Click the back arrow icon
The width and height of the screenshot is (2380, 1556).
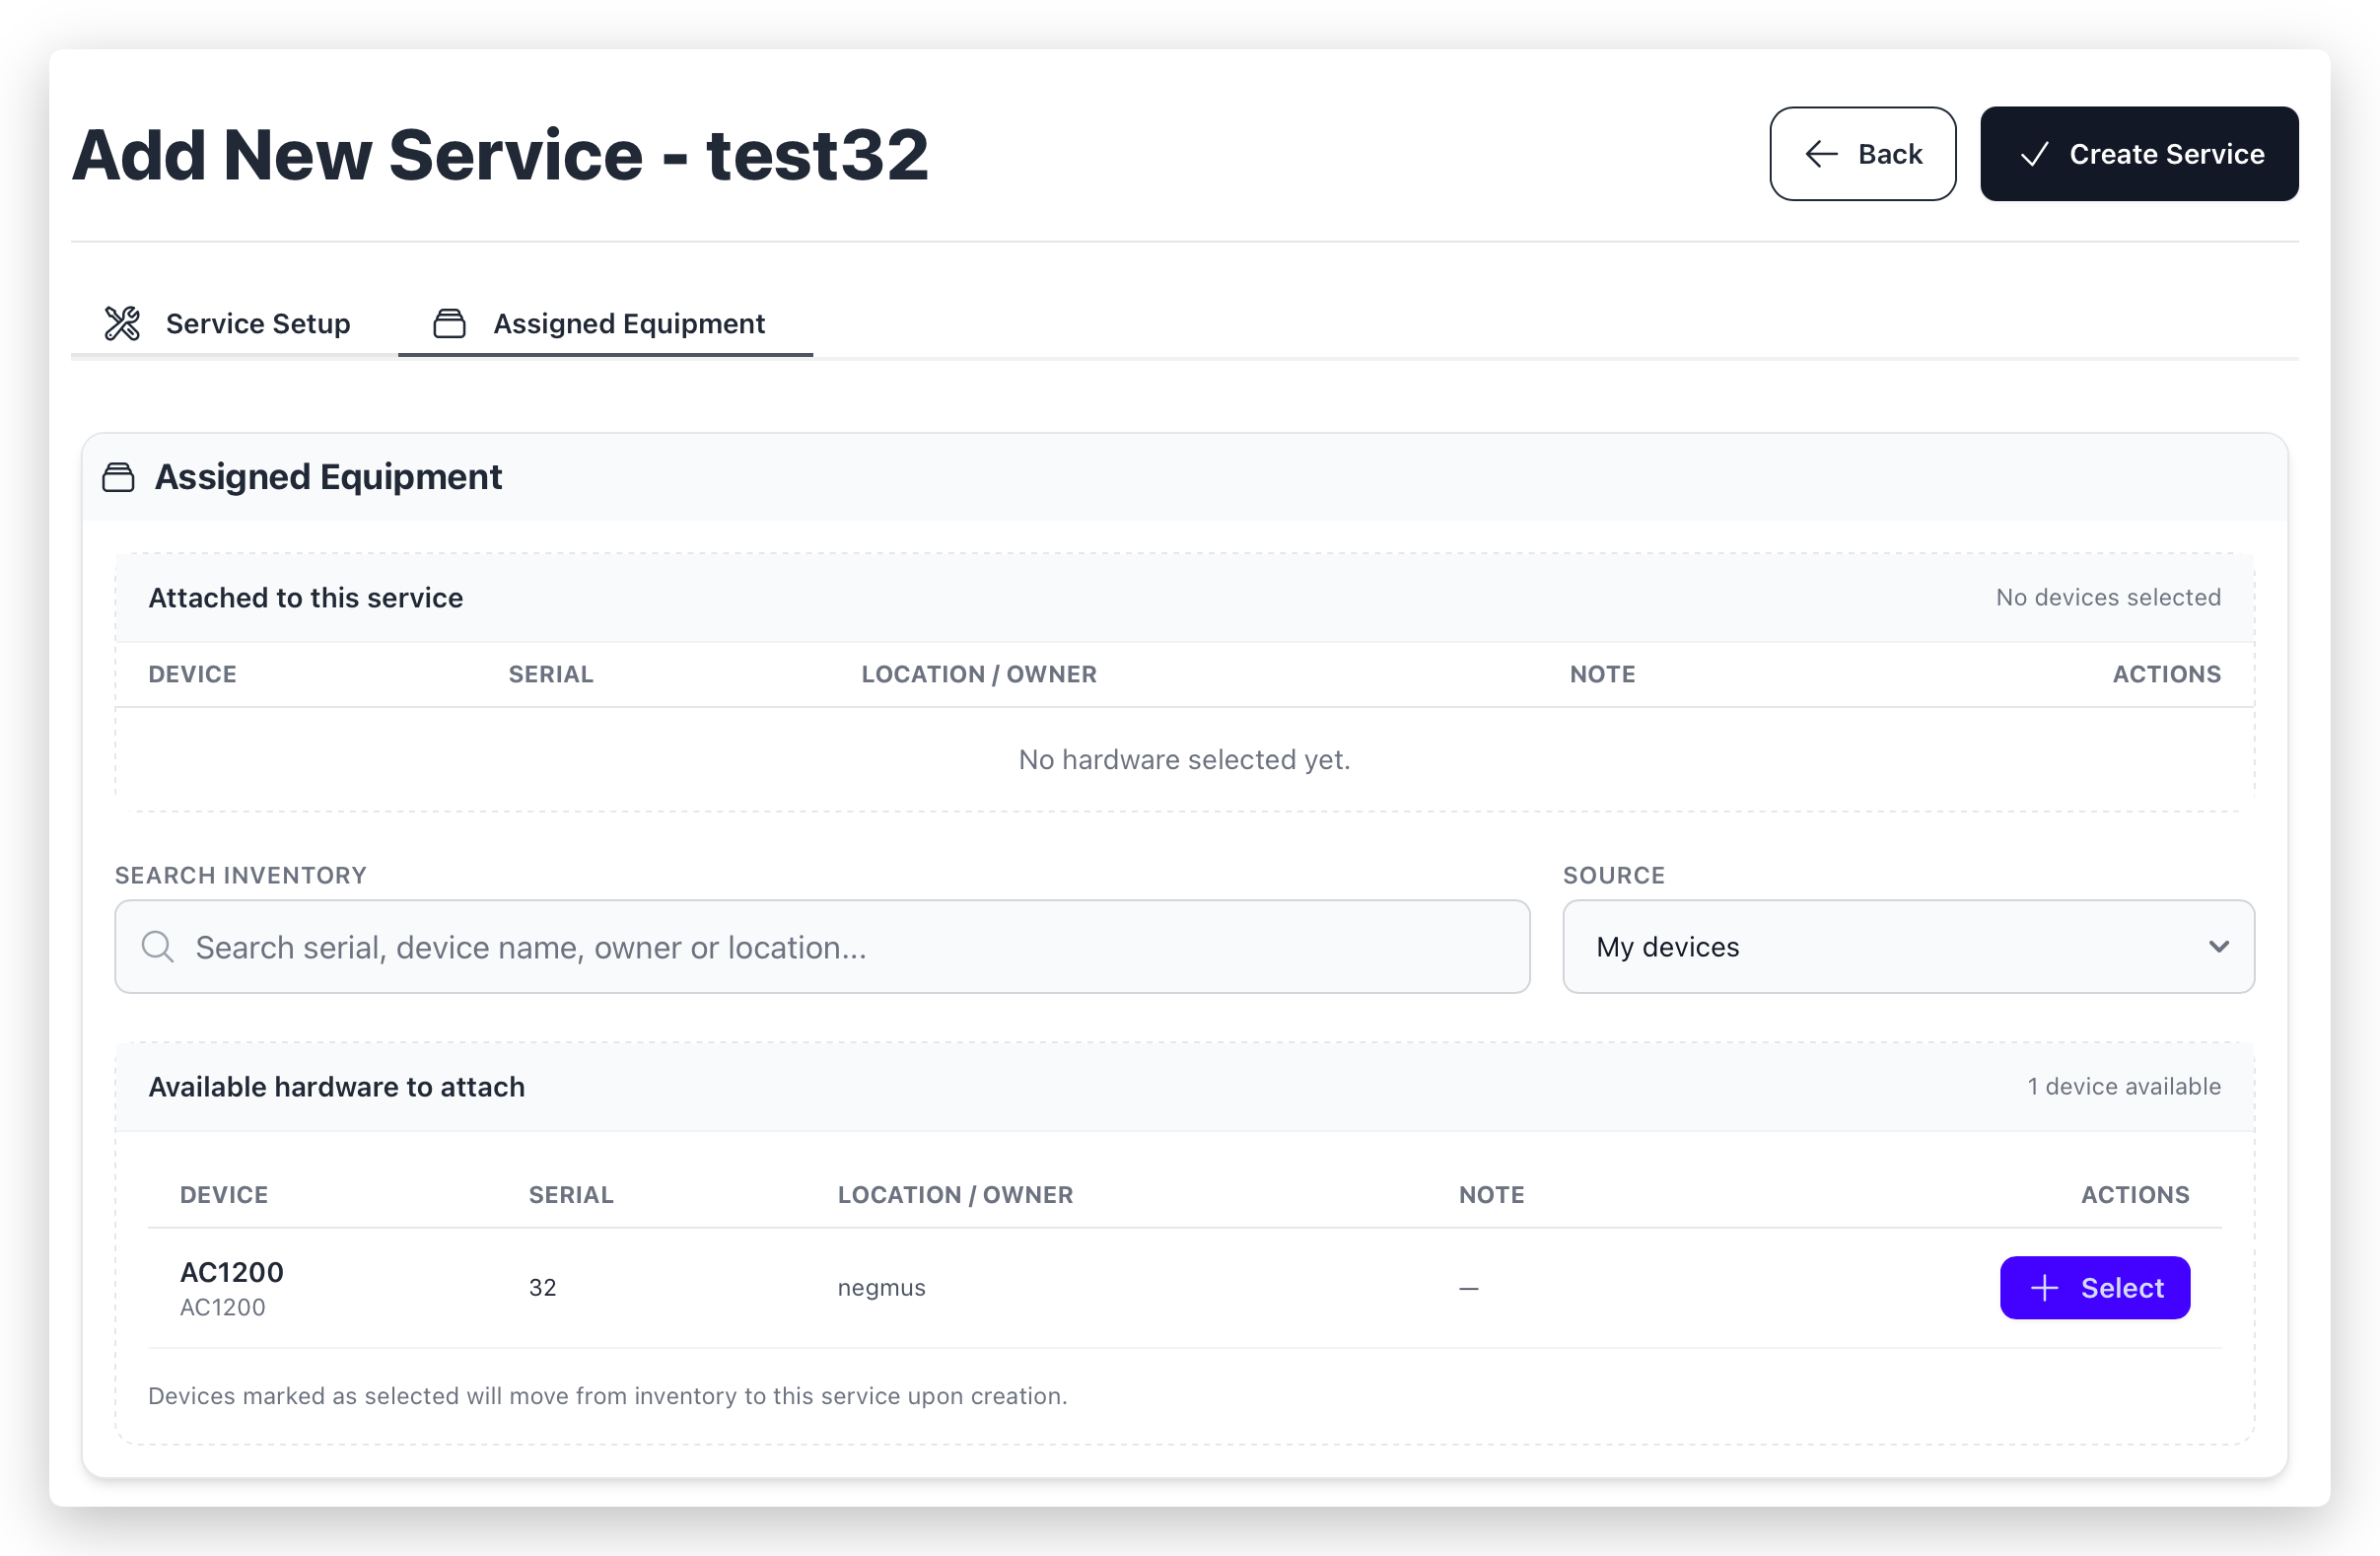pos(1821,154)
